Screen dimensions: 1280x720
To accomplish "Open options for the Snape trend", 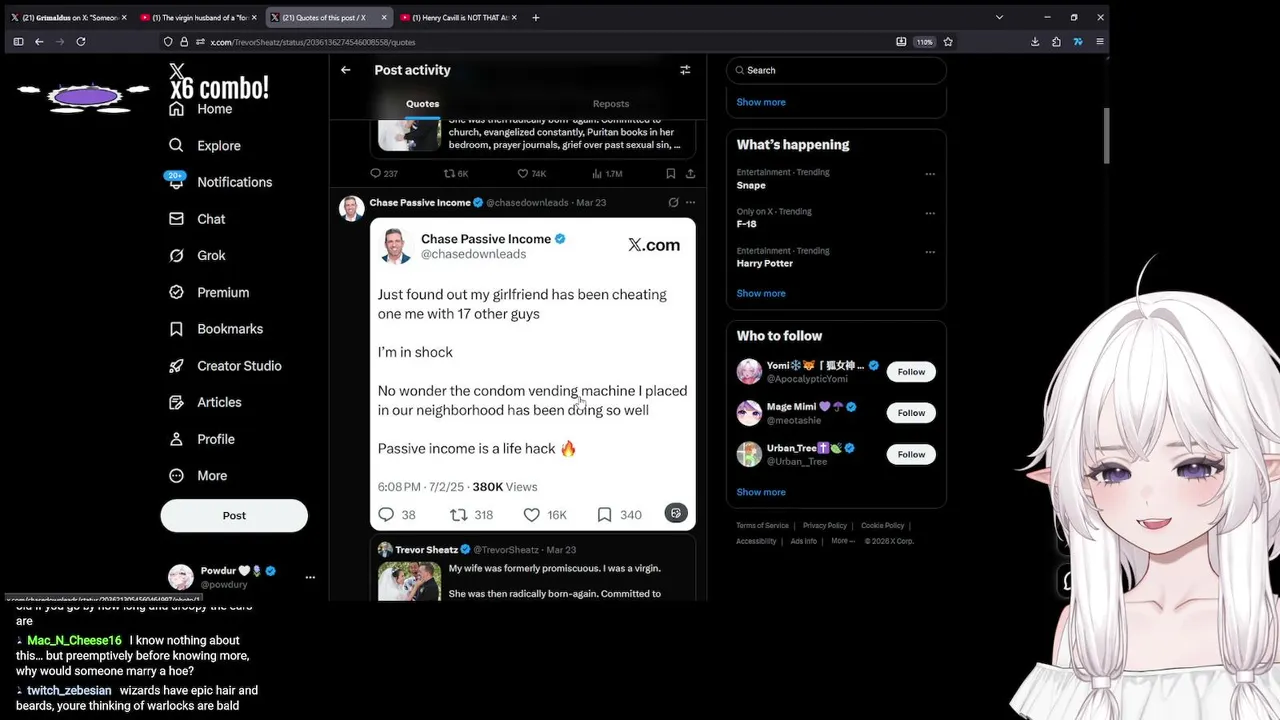I will point(930,174).
